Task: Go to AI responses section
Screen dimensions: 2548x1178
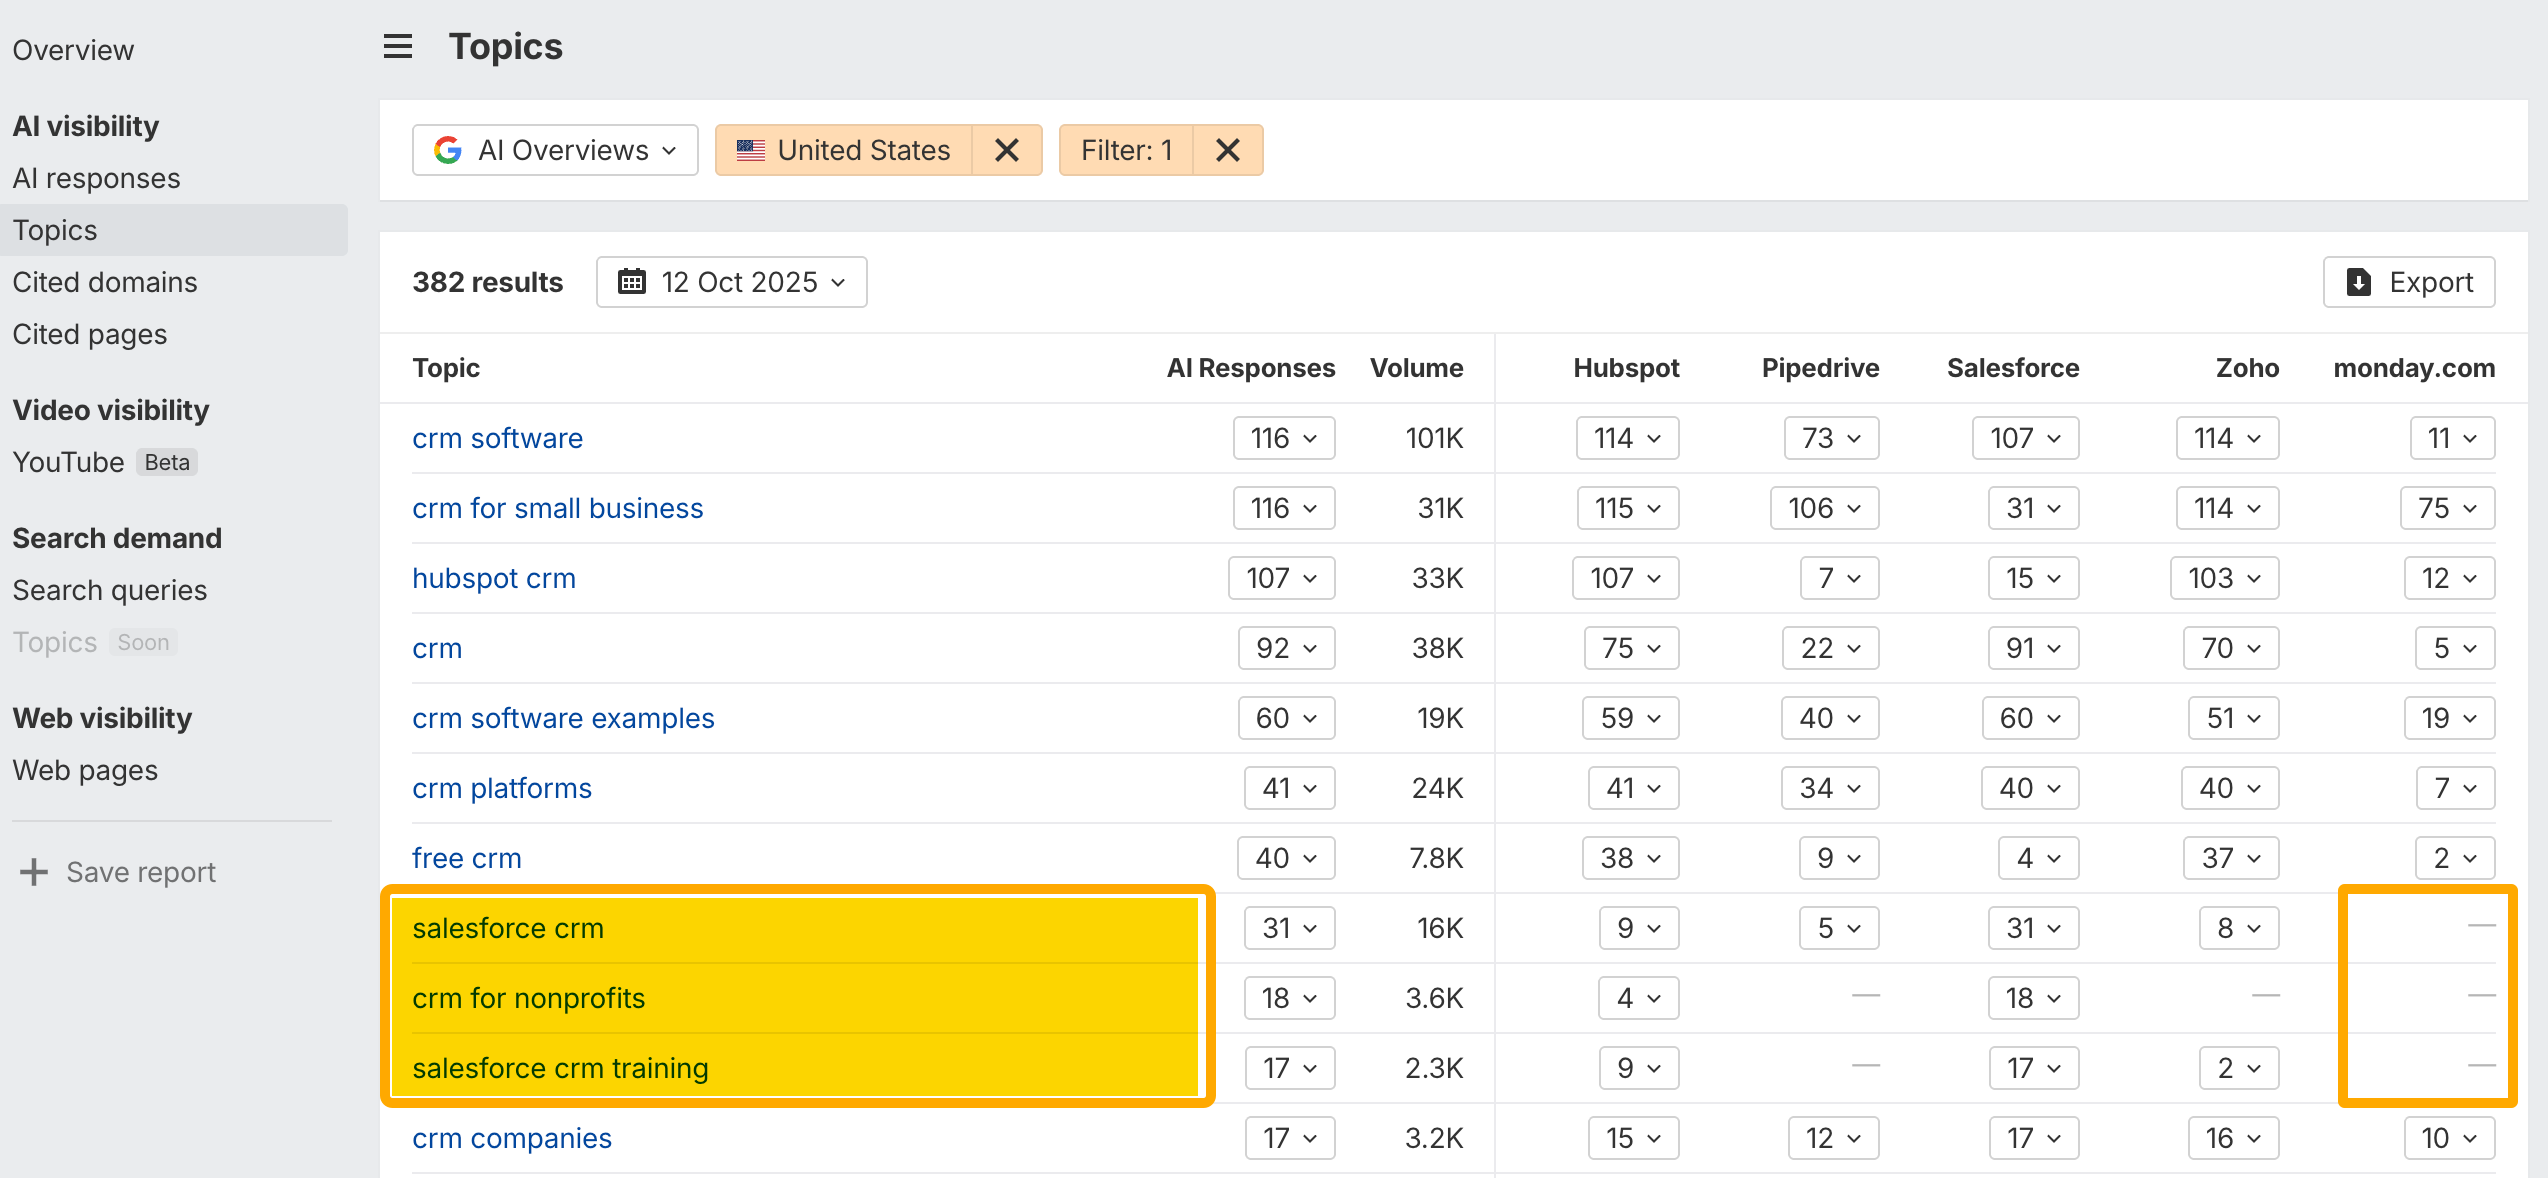Action: [x=97, y=178]
